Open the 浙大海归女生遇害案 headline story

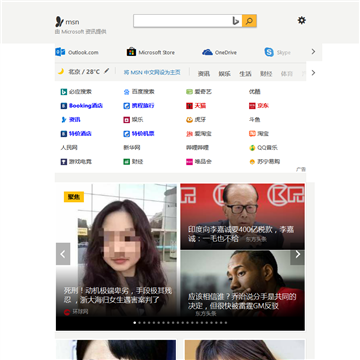(118, 295)
